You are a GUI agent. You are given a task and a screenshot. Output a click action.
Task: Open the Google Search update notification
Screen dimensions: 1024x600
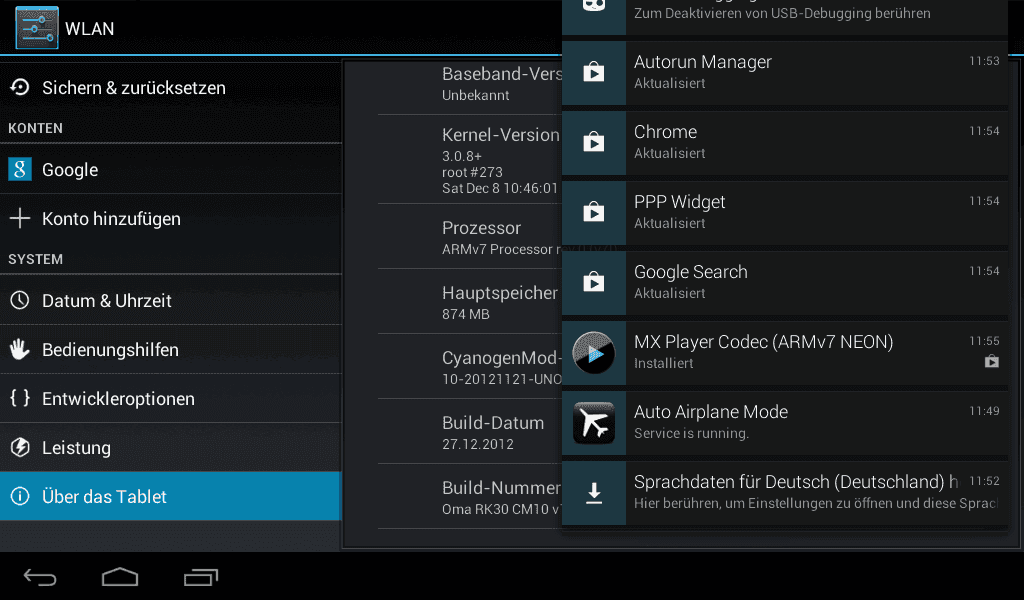click(784, 282)
